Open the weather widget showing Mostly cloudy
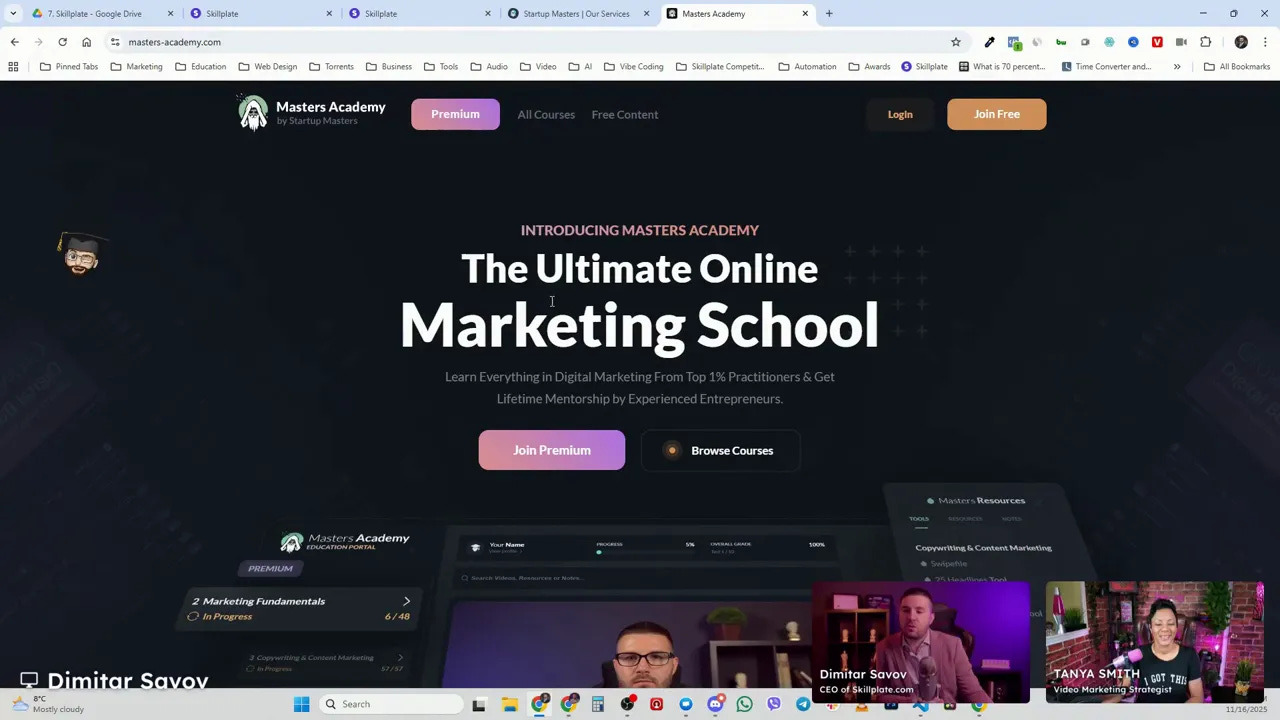 [x=48, y=704]
